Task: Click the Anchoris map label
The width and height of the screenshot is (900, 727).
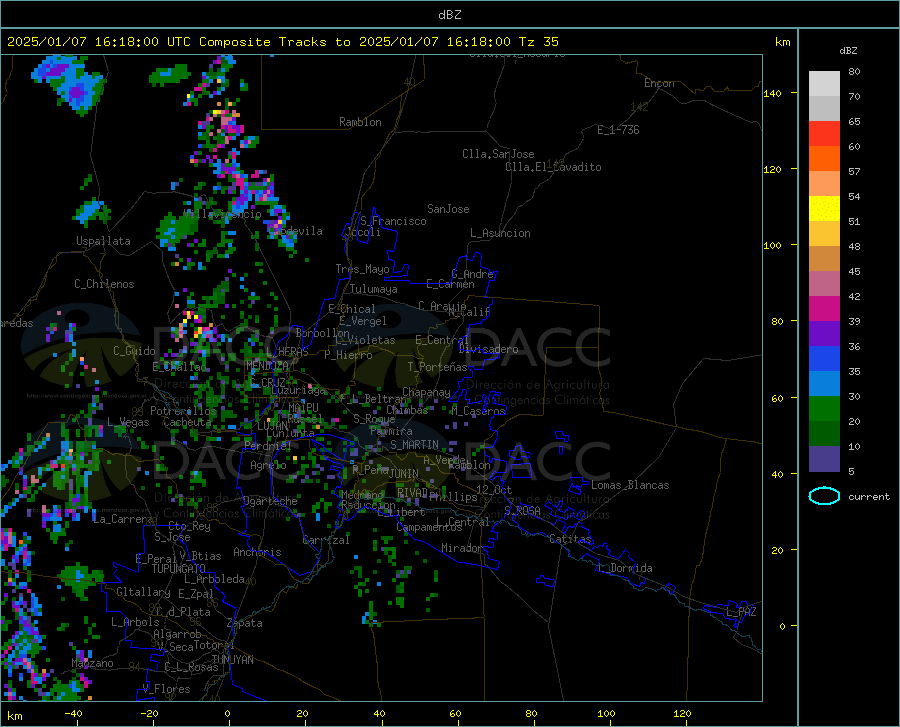Action: point(257,552)
